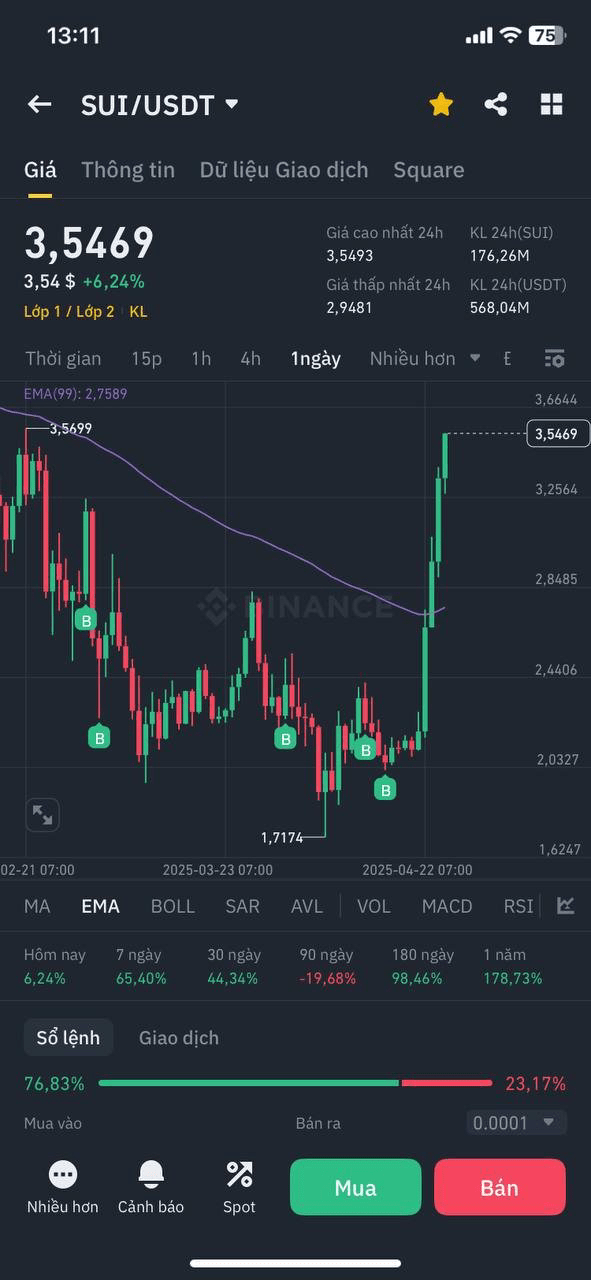591x1280 pixels.
Task: Select the Thời gian chart interval
Action: [63, 358]
